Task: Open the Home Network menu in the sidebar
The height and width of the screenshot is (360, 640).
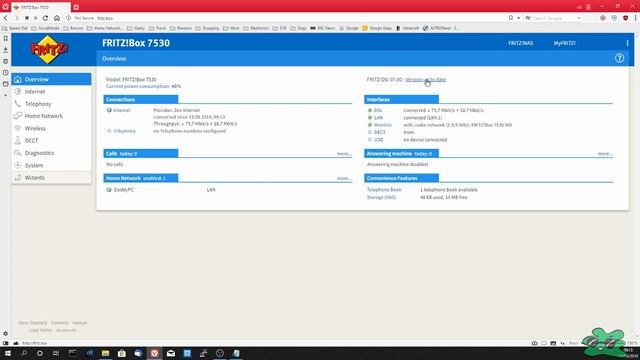Action: [51, 116]
